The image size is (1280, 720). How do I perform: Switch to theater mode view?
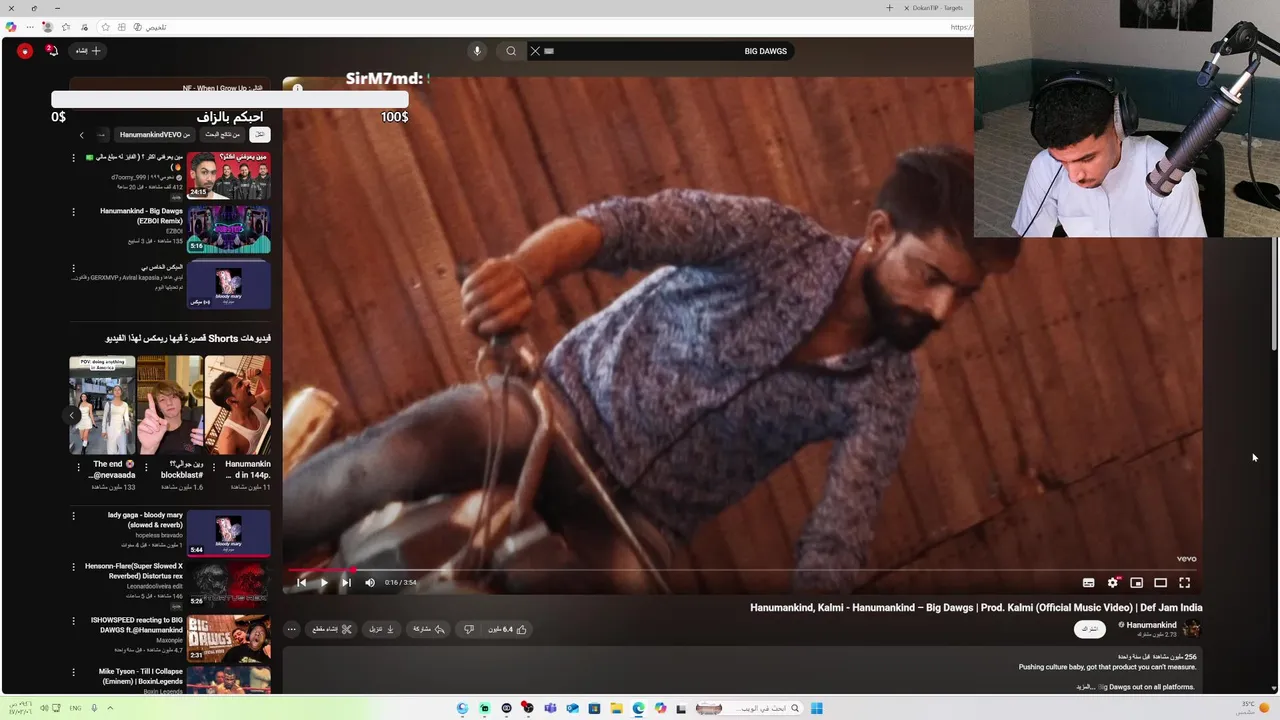pyautogui.click(x=1161, y=583)
